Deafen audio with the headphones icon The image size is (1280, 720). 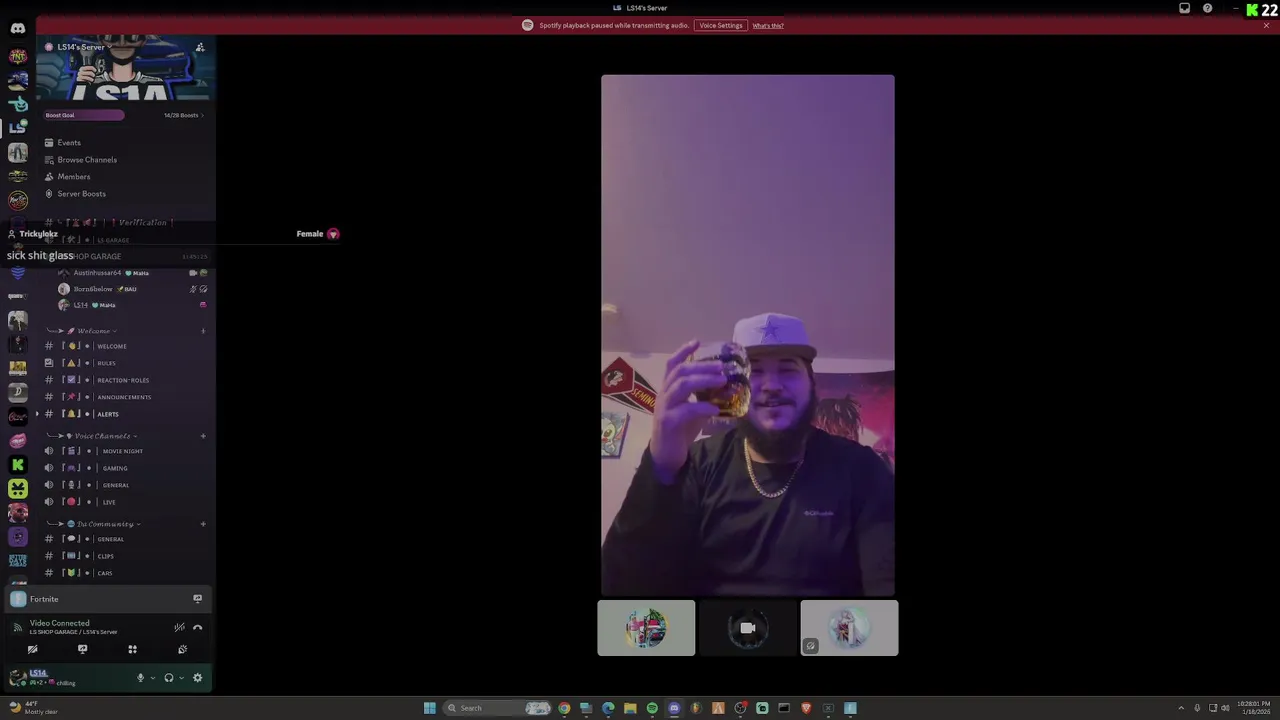coord(168,677)
